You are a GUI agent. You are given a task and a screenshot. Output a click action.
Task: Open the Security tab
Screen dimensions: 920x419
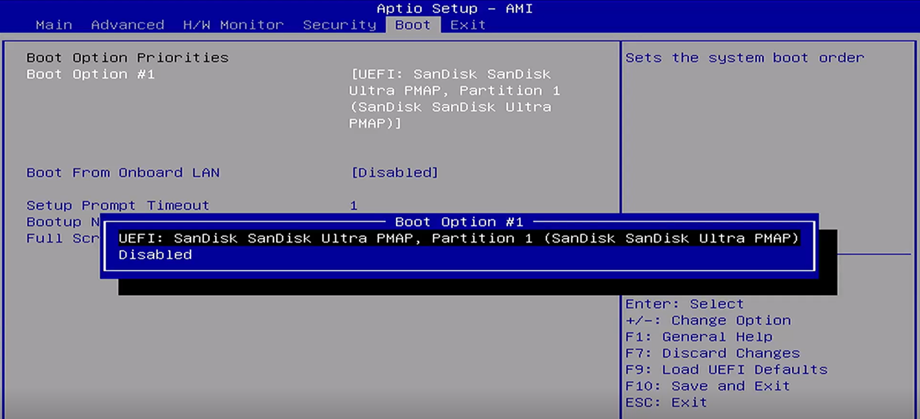[339, 25]
